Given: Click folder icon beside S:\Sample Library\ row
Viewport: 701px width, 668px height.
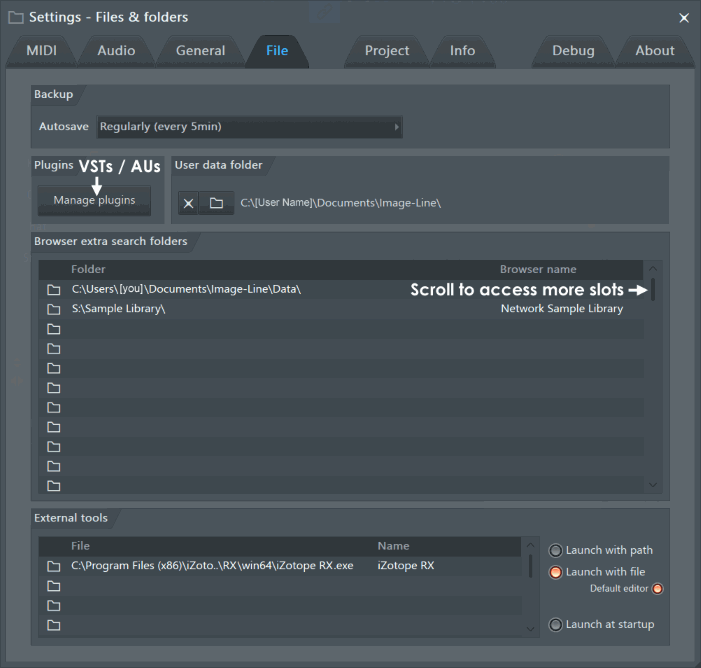Looking at the screenshot, I should click(x=54, y=309).
